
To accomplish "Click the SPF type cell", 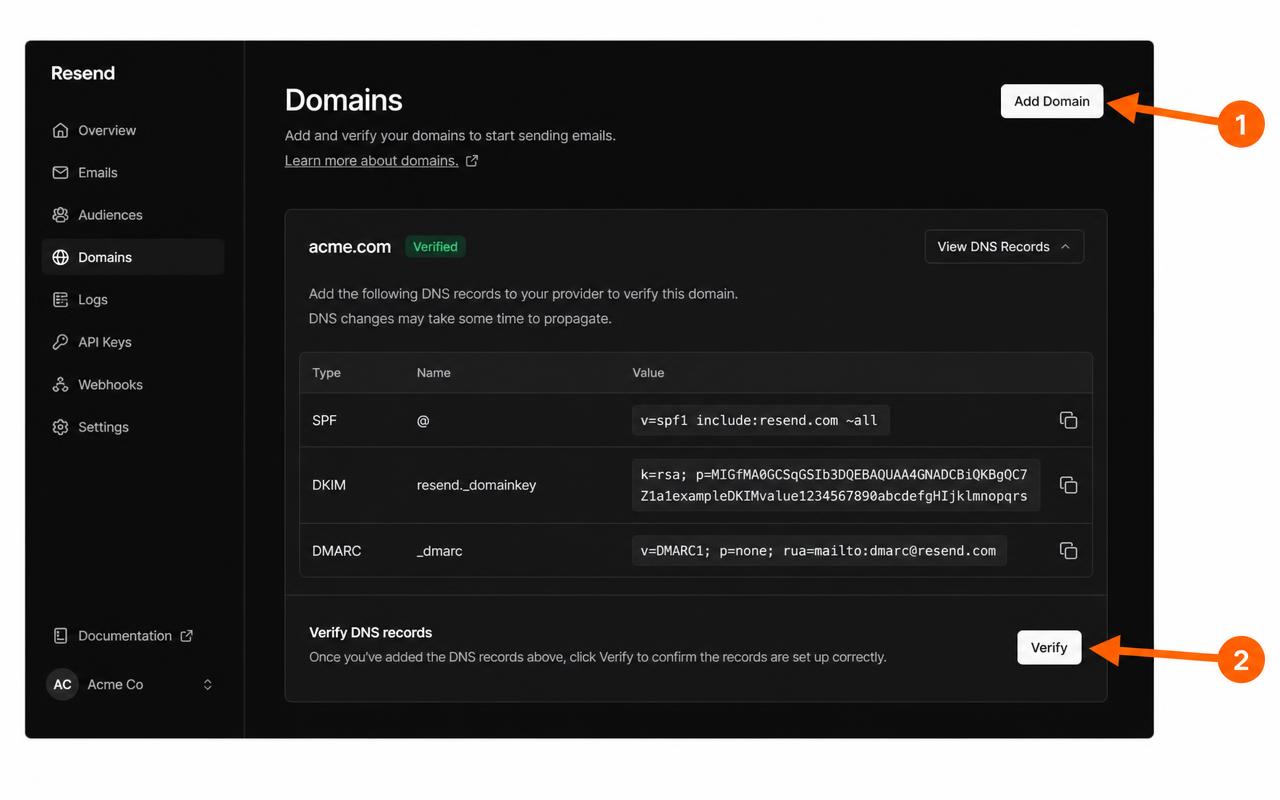I will click(325, 421).
